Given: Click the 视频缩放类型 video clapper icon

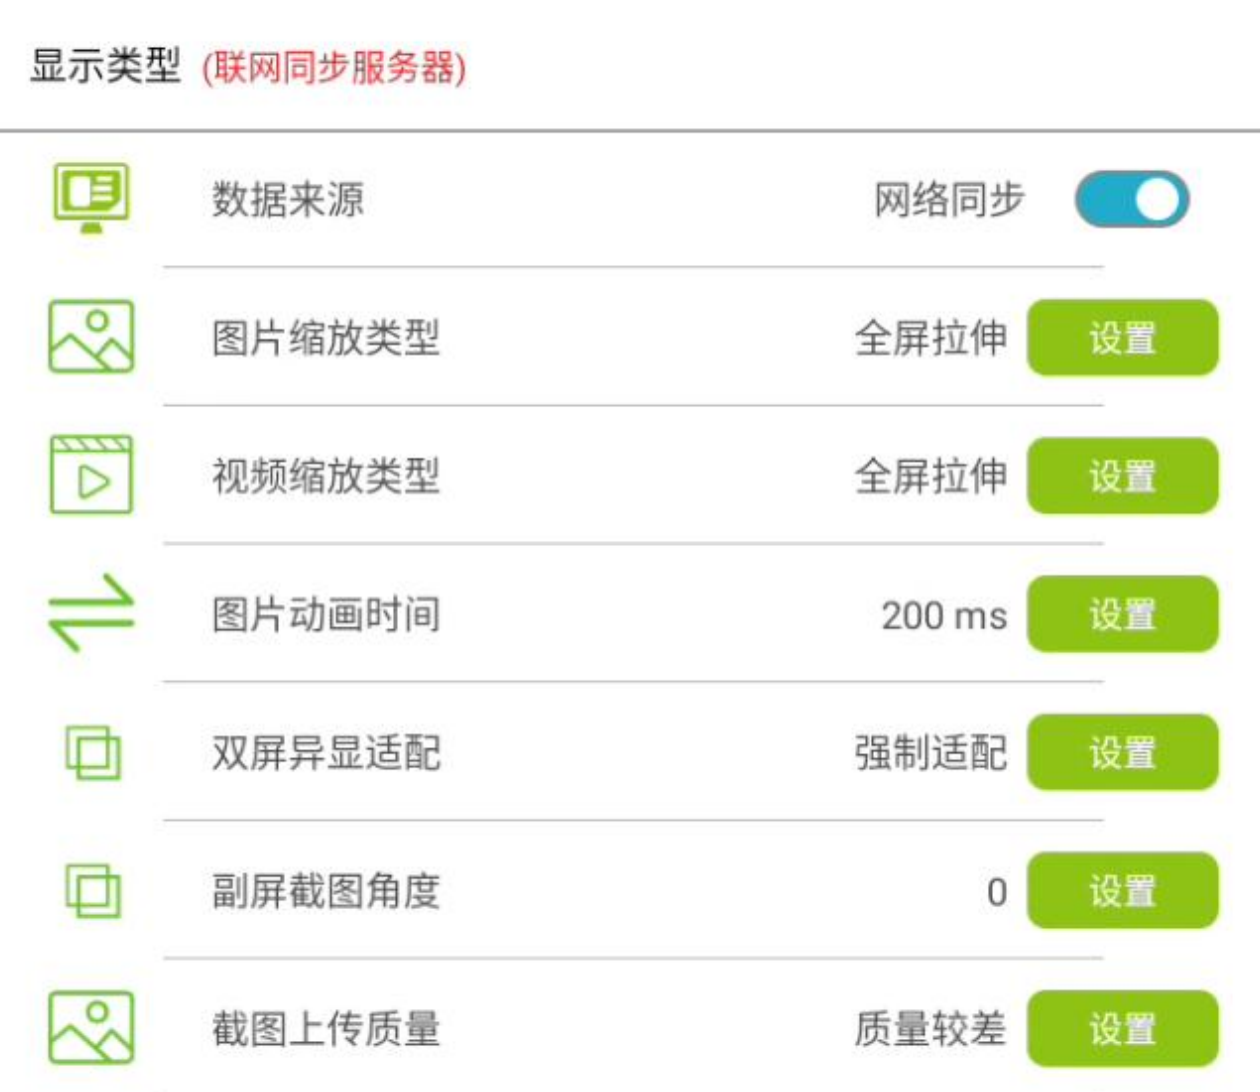Looking at the screenshot, I should [x=91, y=475].
